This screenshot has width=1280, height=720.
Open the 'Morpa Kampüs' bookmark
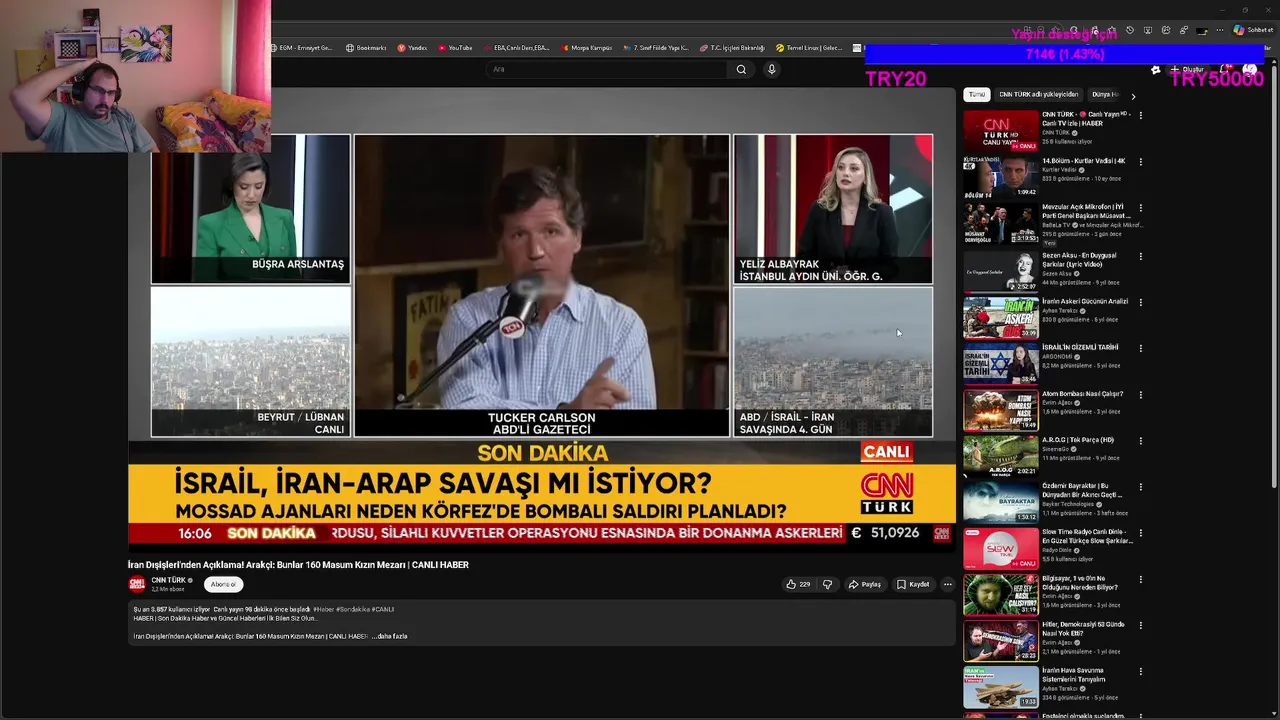point(586,48)
